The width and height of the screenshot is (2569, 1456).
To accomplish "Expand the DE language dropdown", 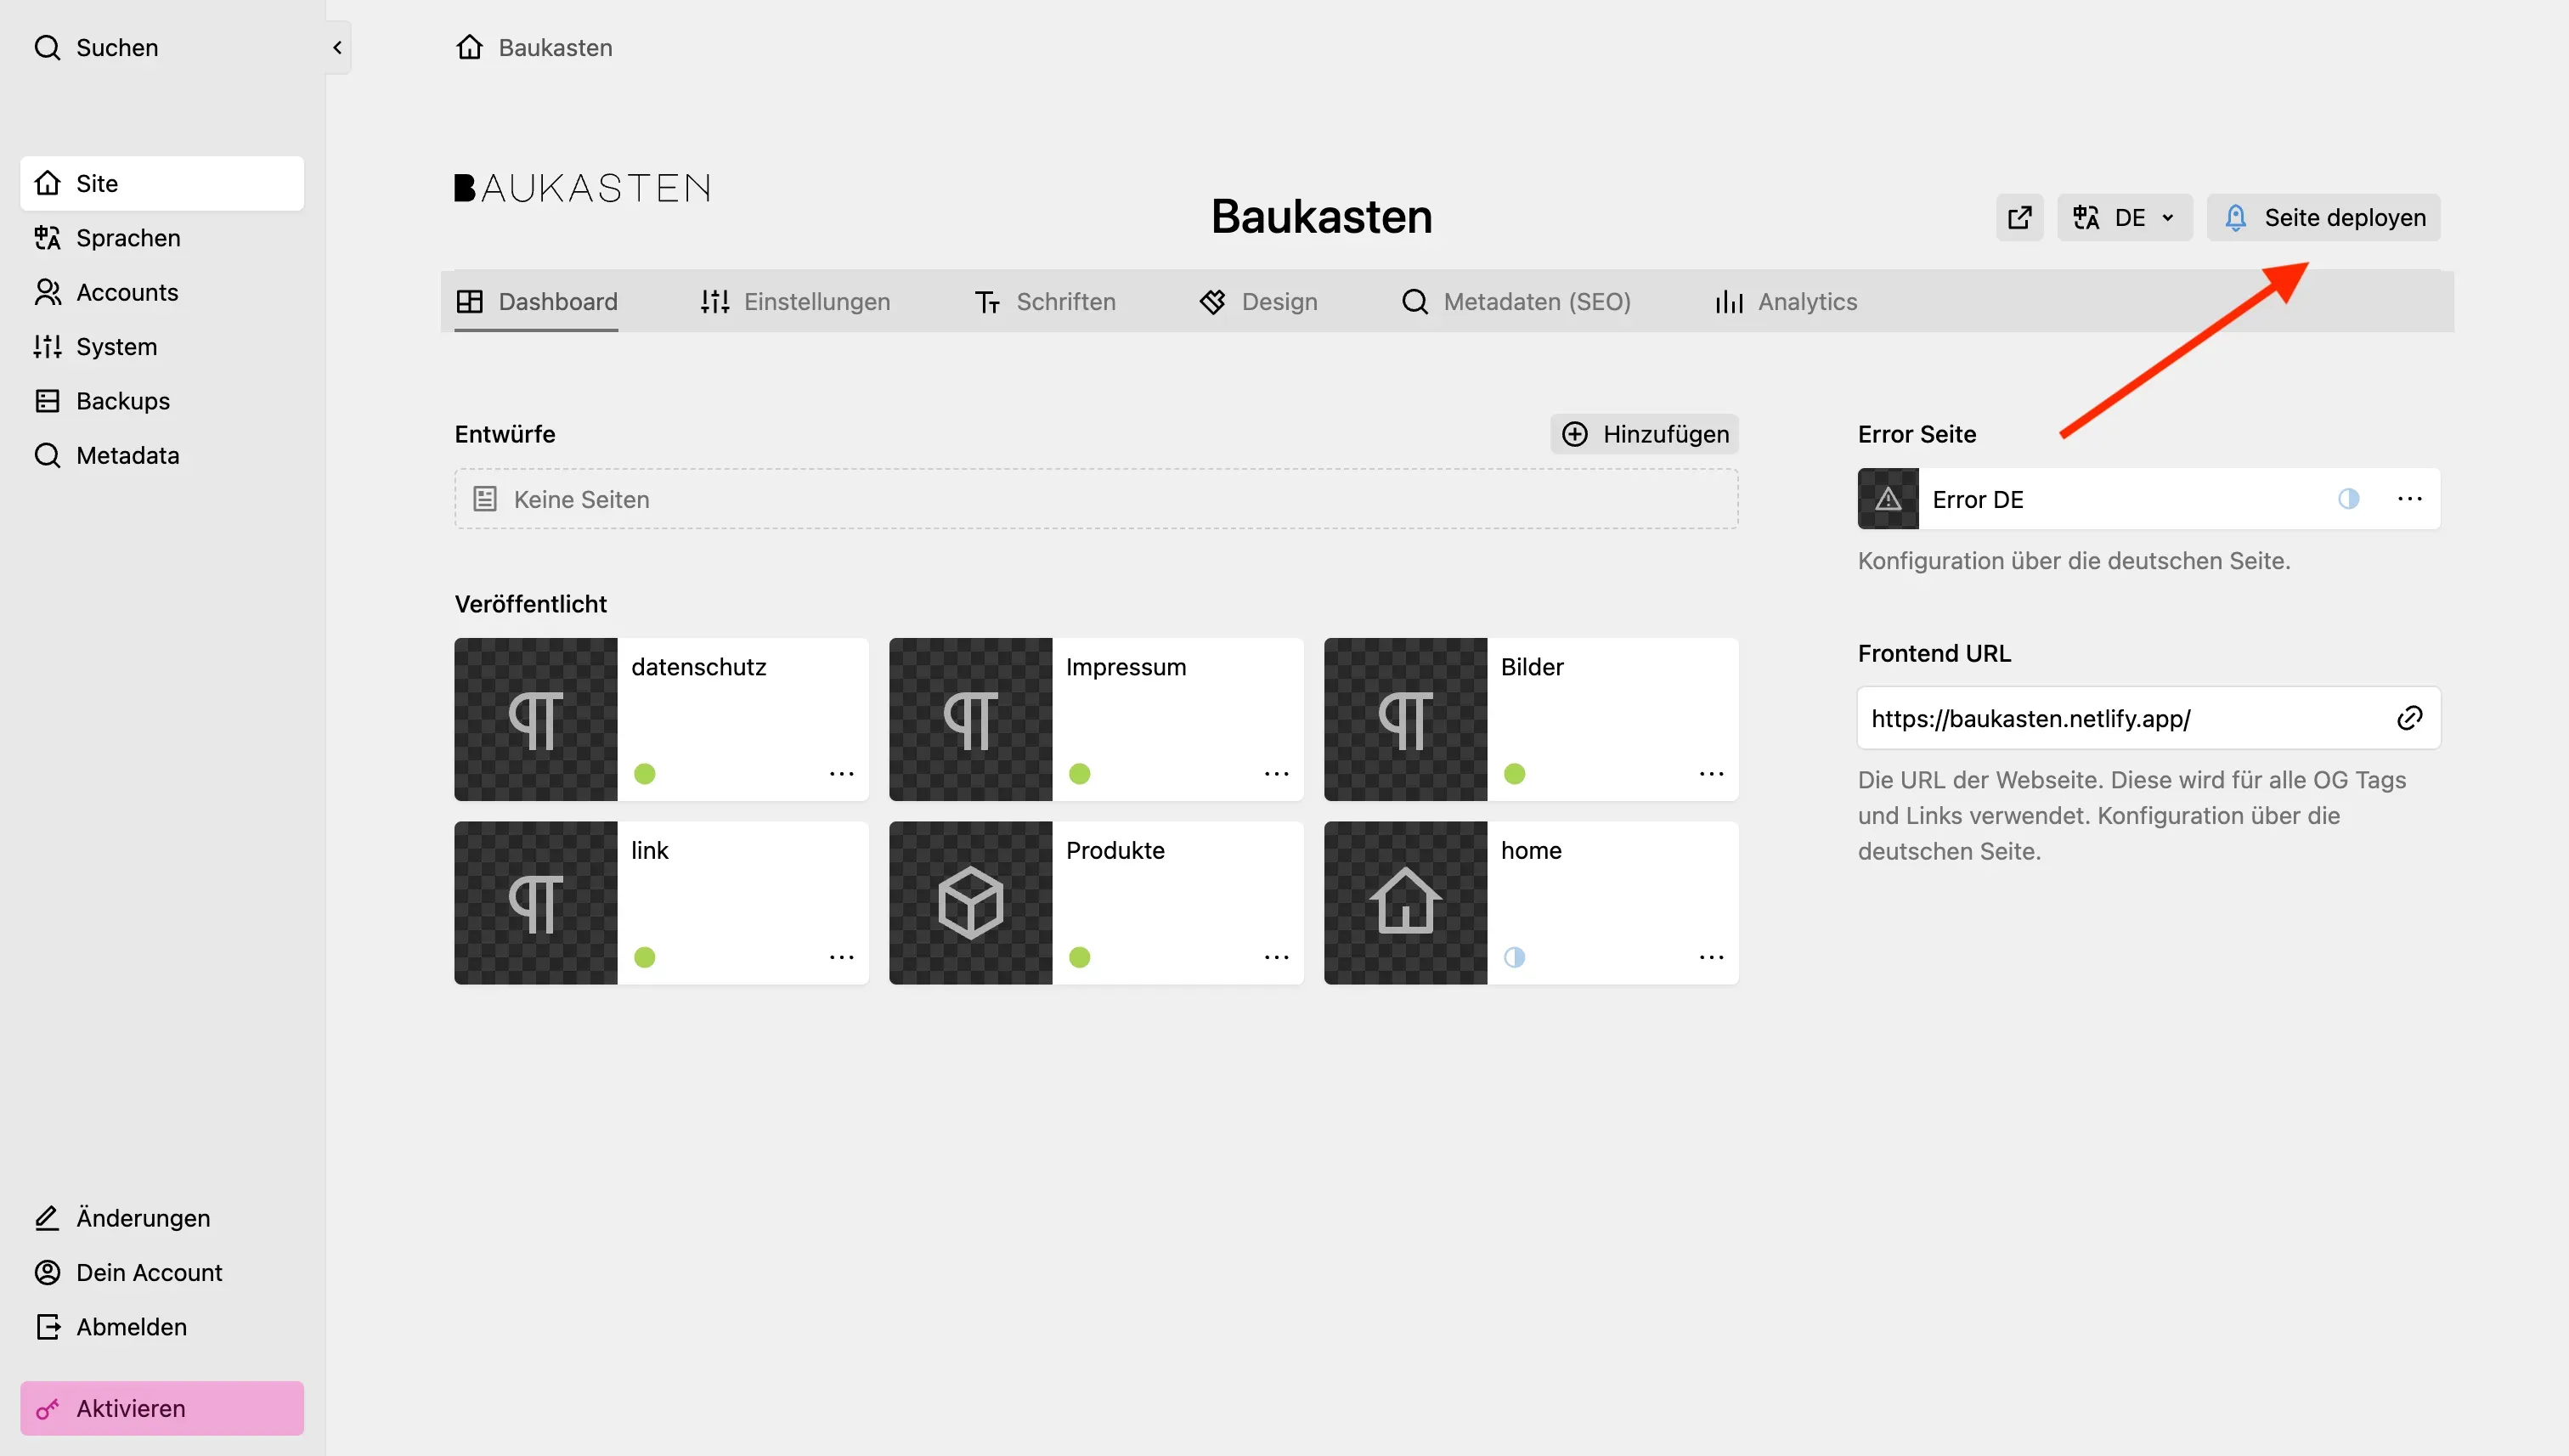I will (x=2124, y=217).
